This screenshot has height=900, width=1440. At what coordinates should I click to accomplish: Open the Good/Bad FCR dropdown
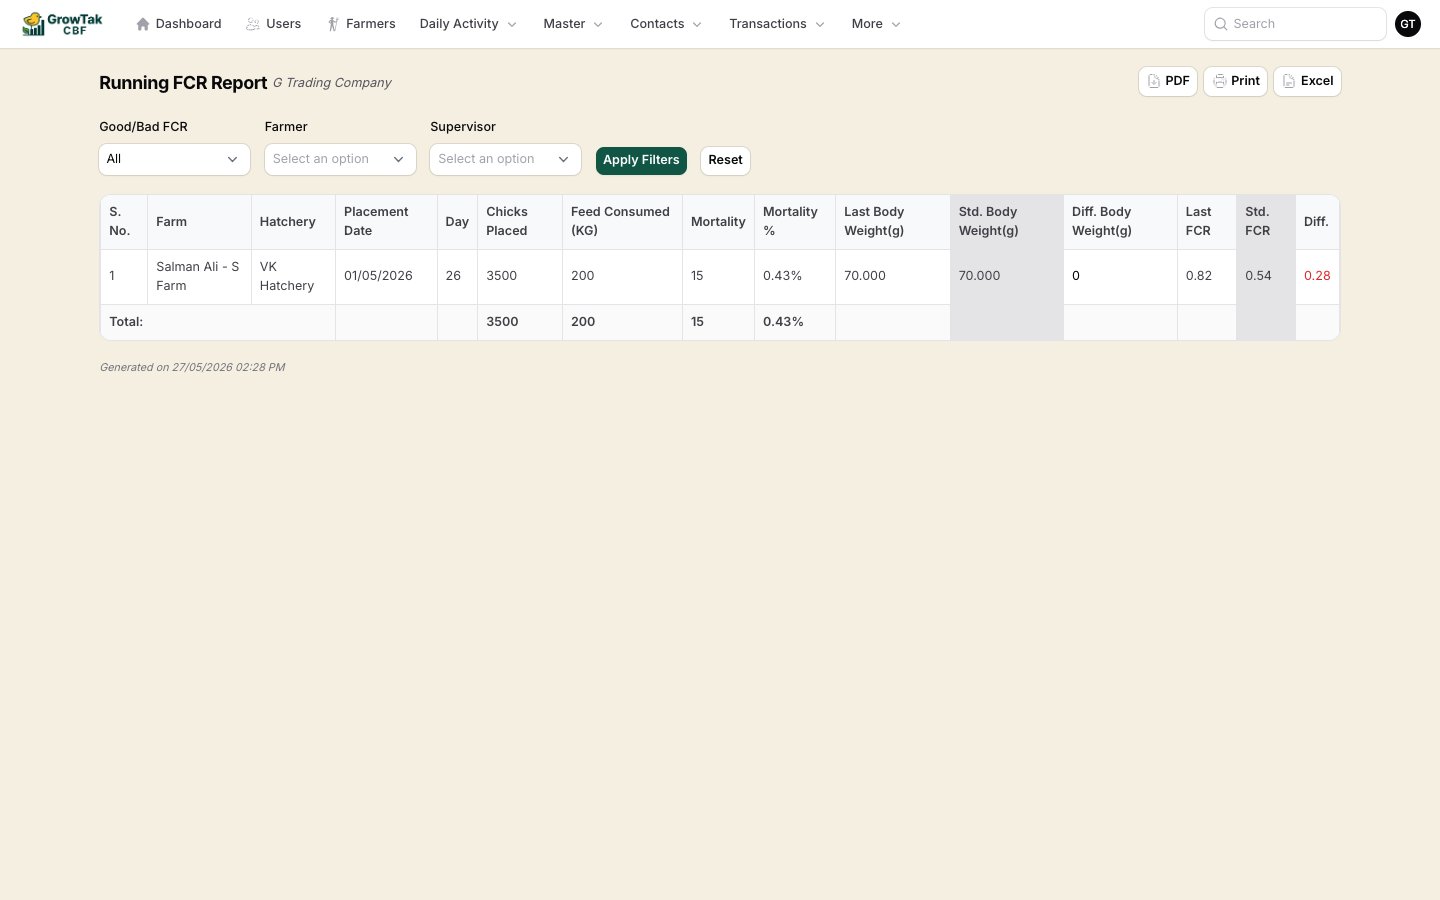175,159
